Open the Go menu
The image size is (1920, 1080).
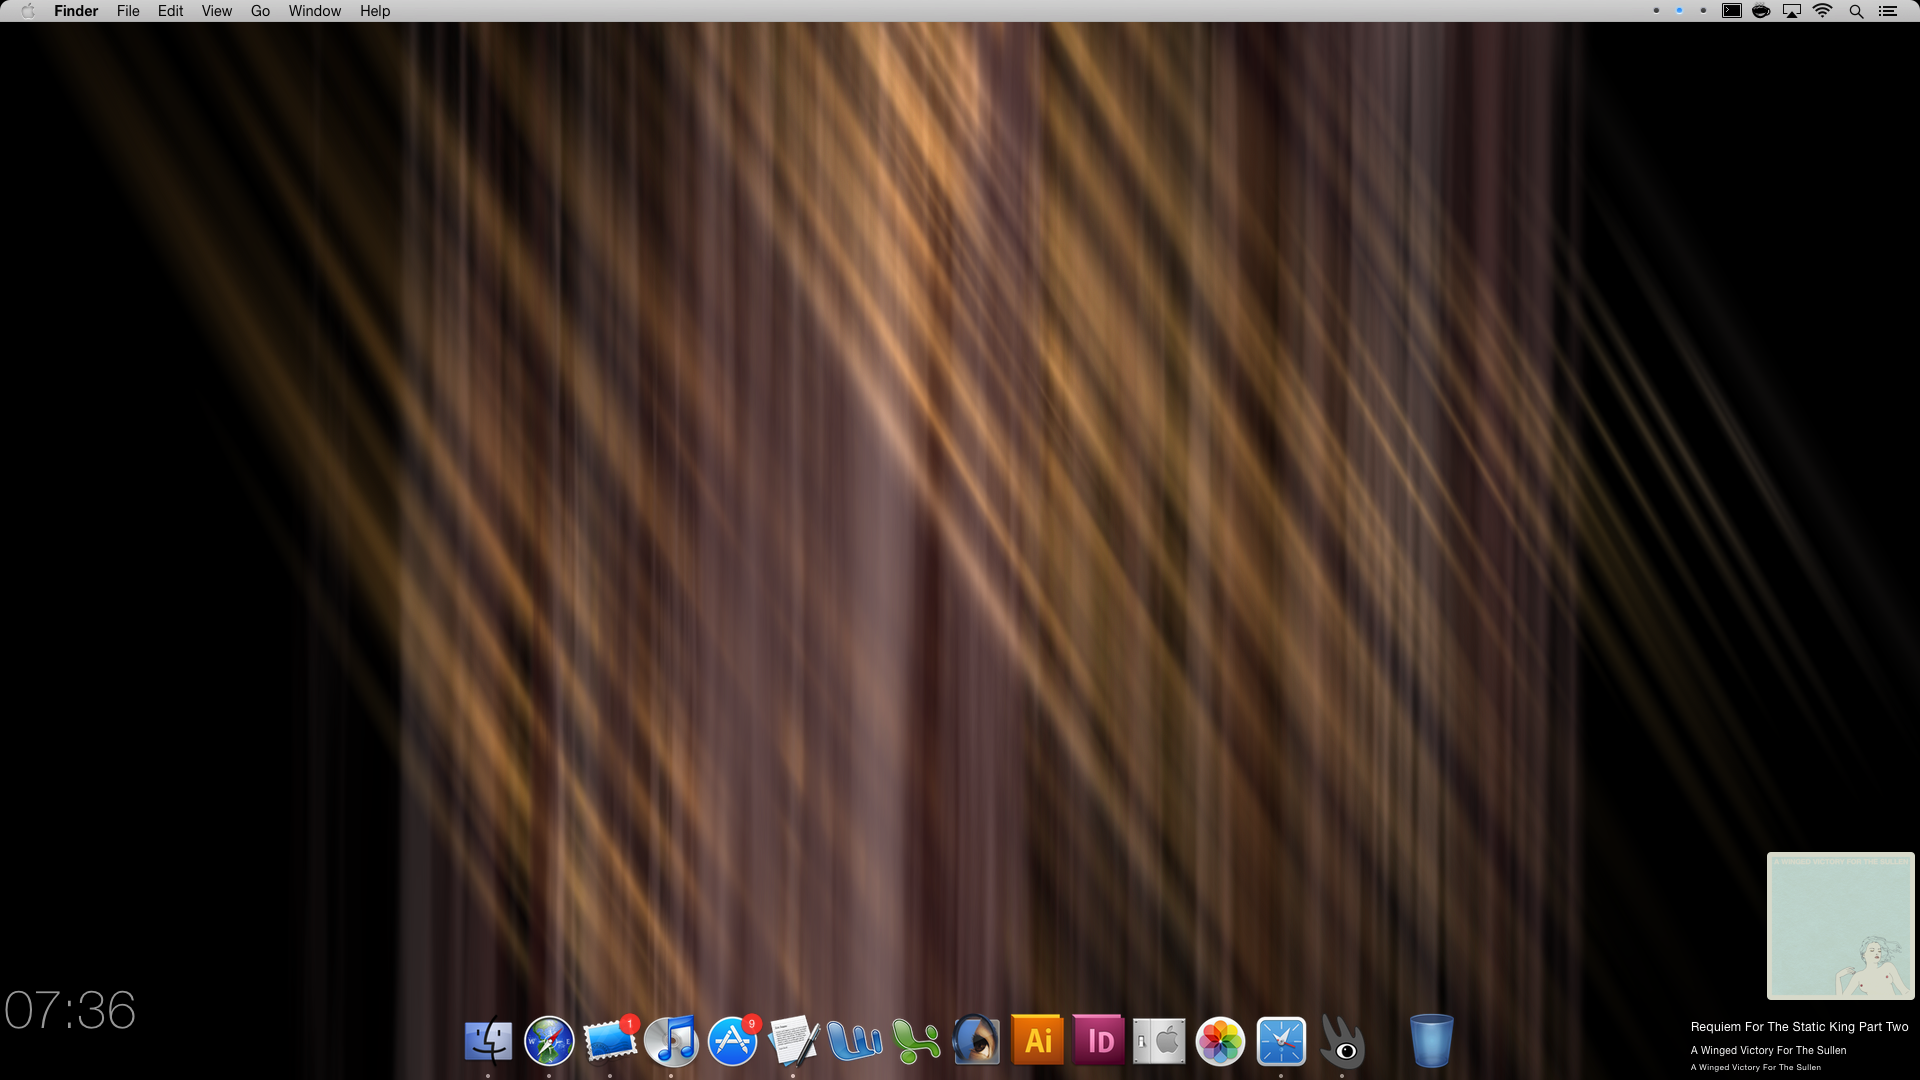[x=261, y=11]
